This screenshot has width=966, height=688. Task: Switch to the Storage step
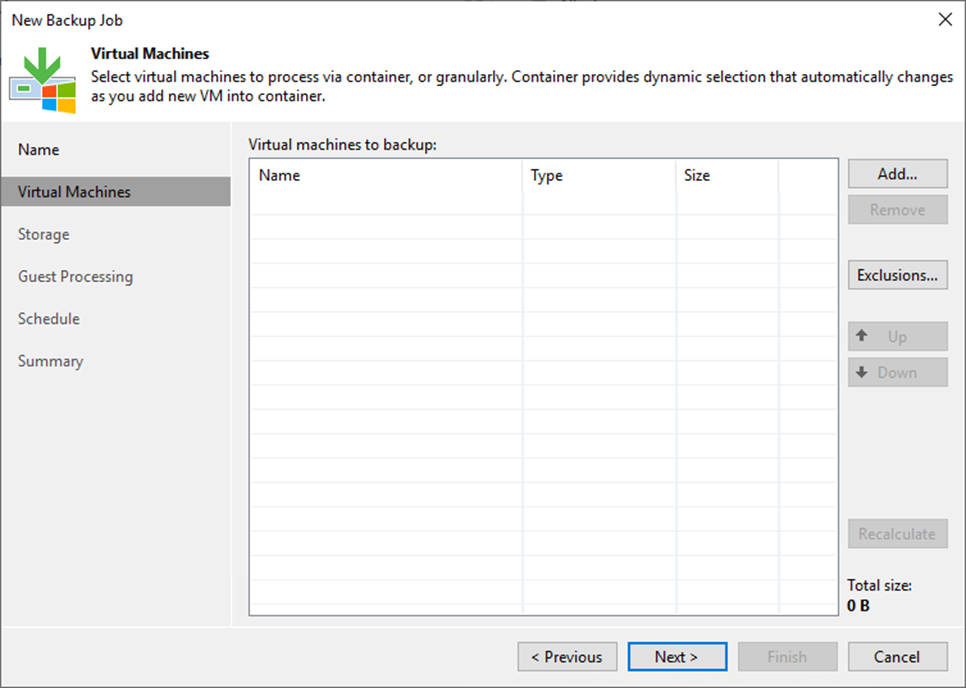[43, 234]
